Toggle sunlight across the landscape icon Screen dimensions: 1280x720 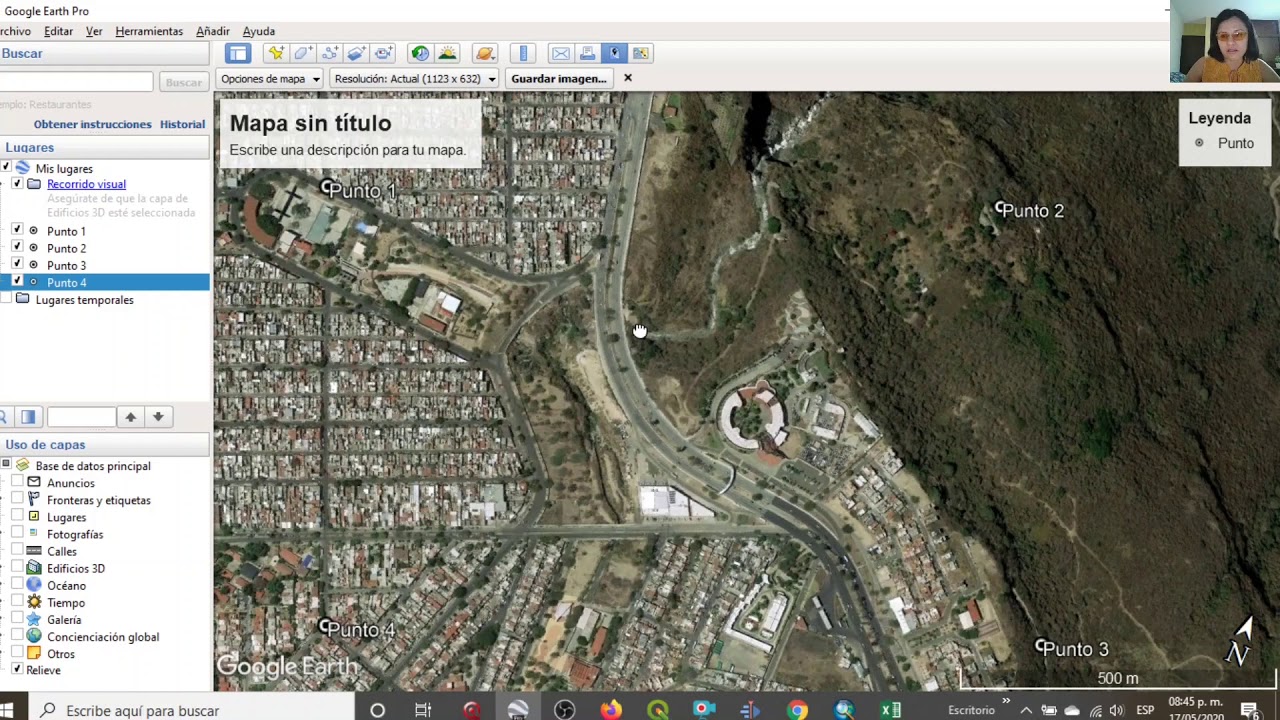coord(447,53)
